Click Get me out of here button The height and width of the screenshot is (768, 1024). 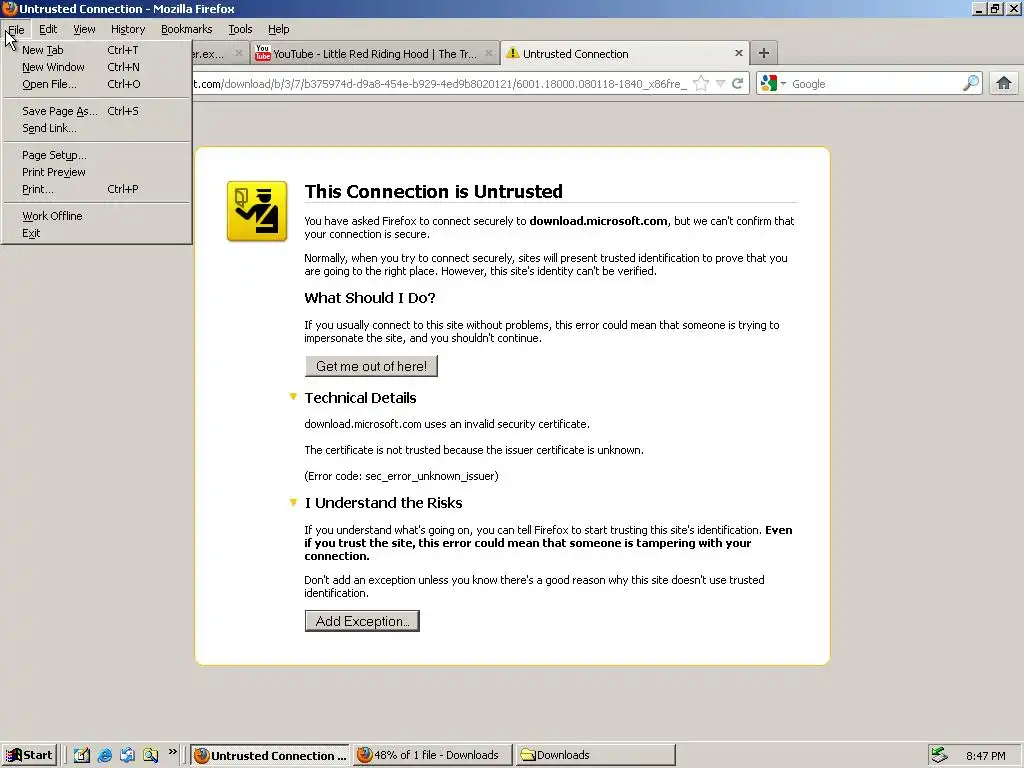372,366
